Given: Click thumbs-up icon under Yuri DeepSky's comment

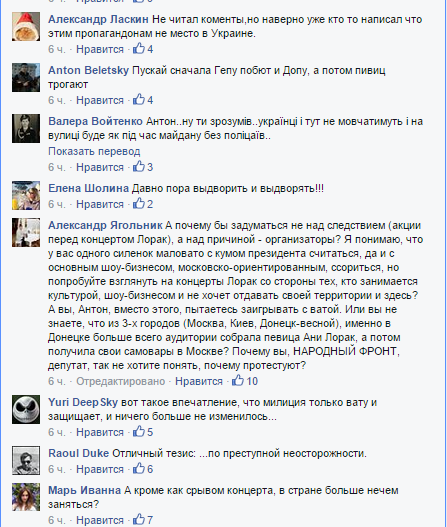Looking at the screenshot, I should coord(138,431).
